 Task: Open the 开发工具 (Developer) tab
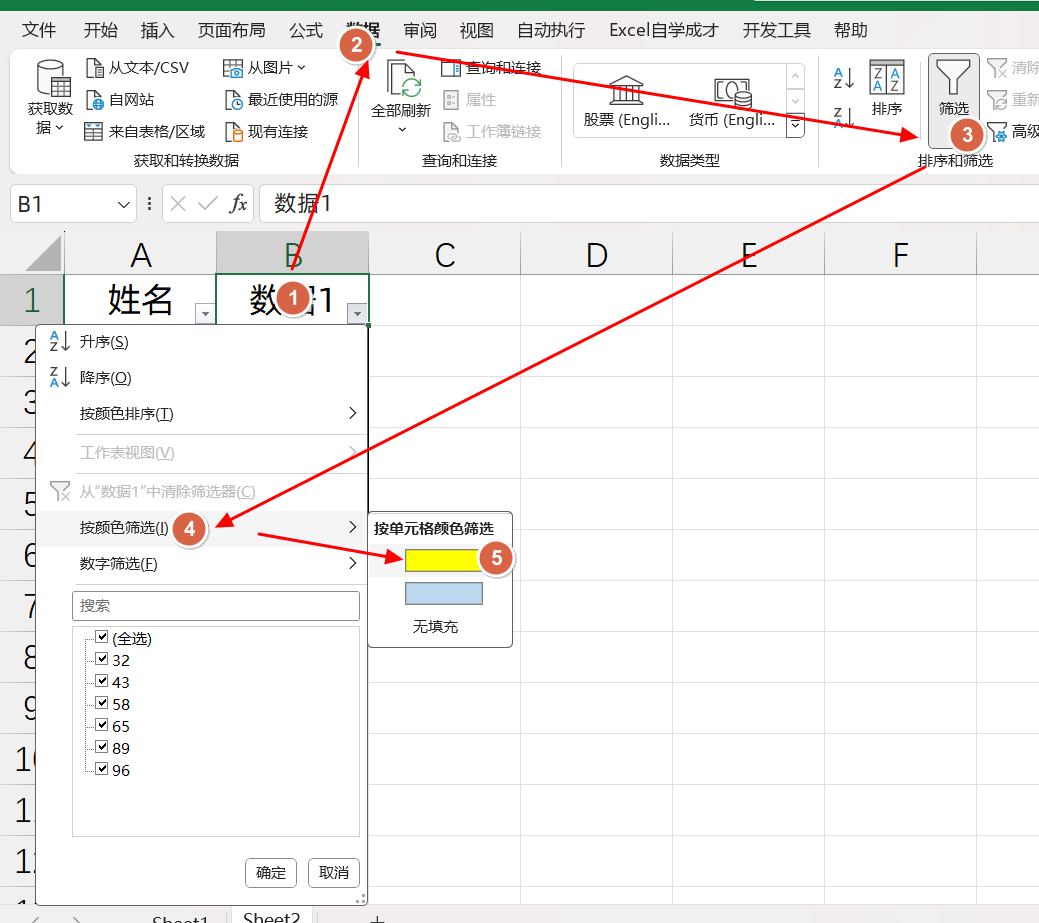click(x=776, y=30)
